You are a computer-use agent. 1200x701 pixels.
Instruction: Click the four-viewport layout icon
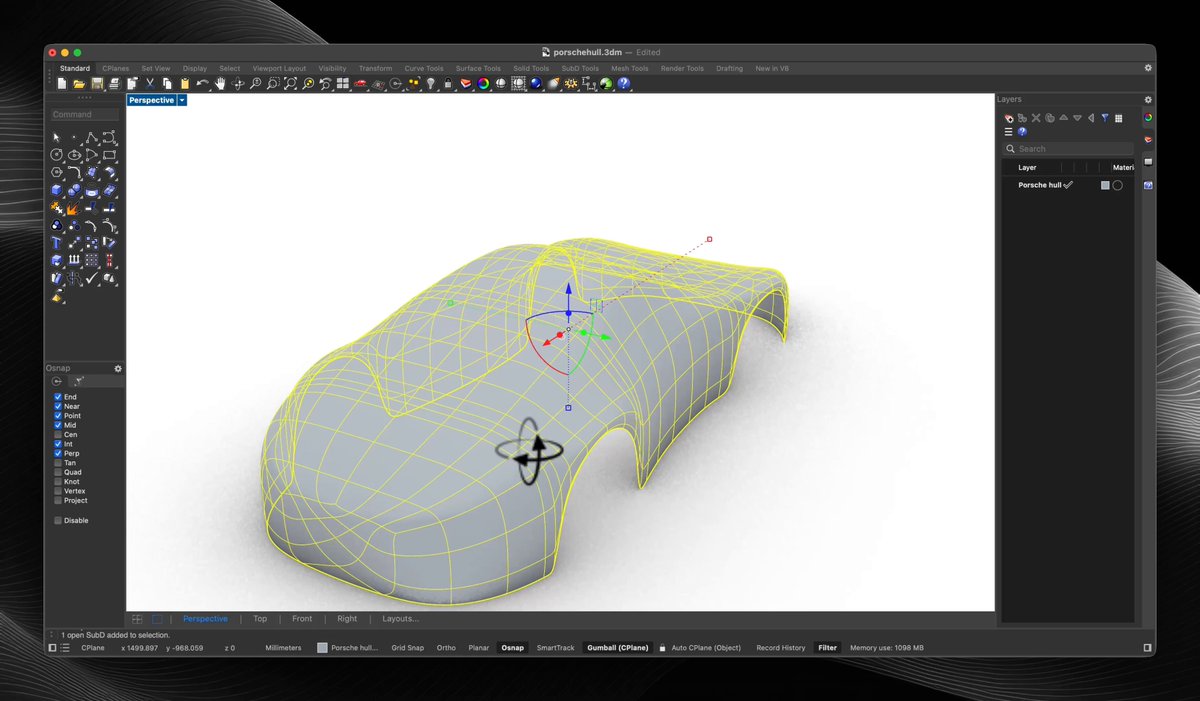tap(343, 84)
